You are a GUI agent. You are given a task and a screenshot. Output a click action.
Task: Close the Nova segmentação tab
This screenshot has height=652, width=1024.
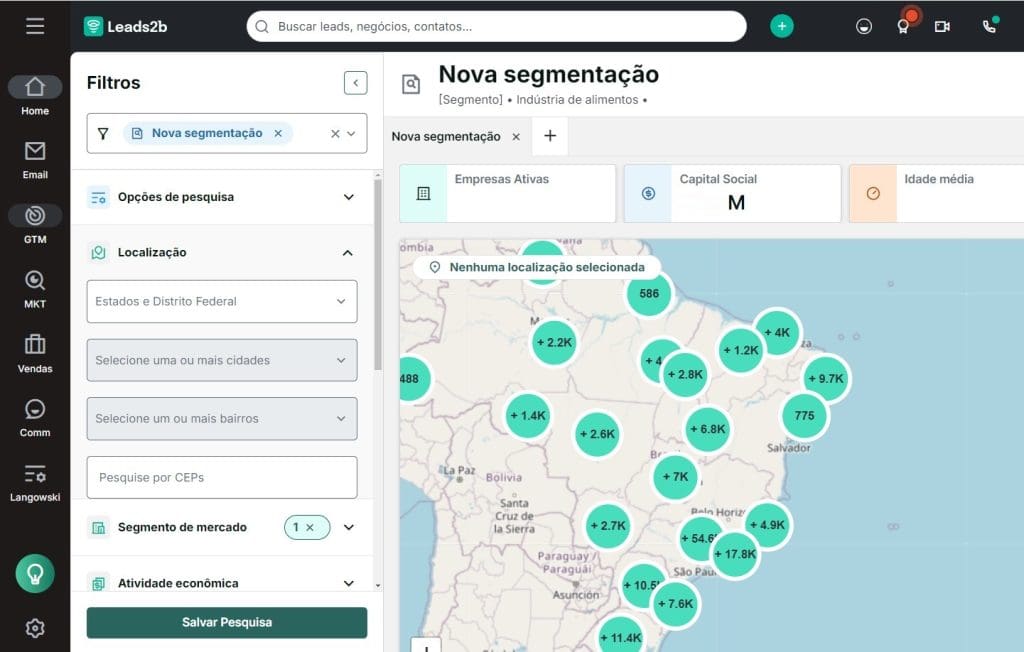(516, 137)
